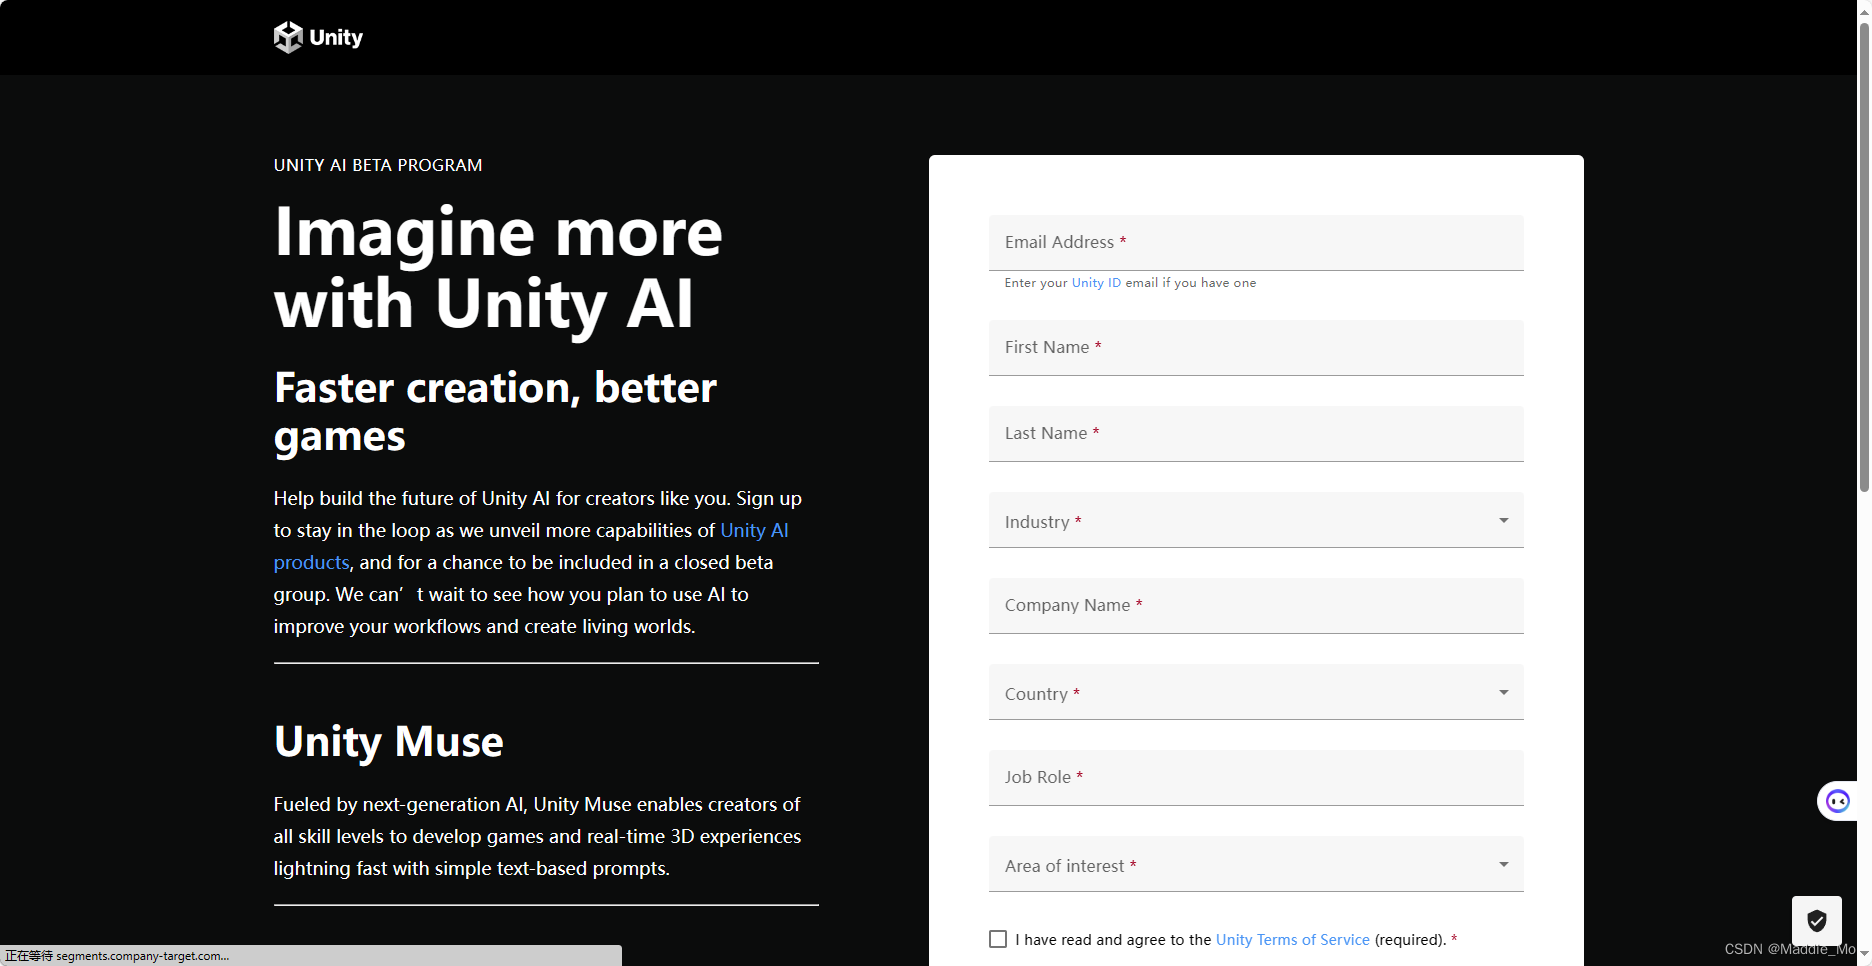1872x966 pixels.
Task: Click the page vertical scrollbar thumb
Action: (x=1864, y=256)
